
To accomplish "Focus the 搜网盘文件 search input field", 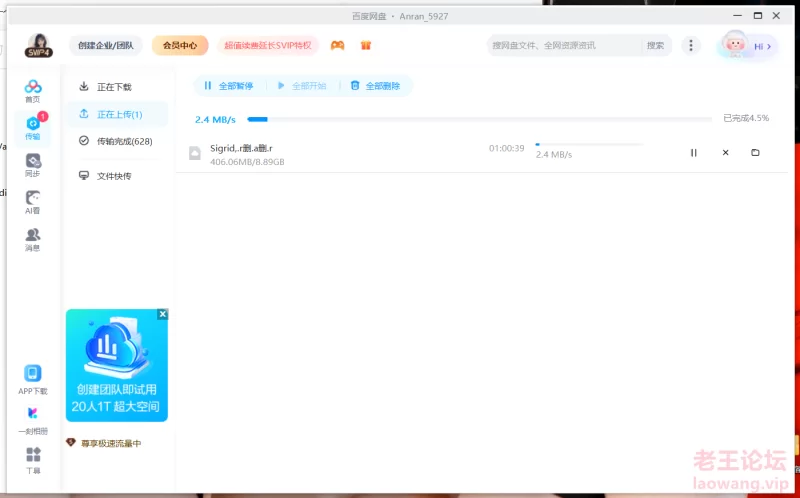I will [x=564, y=45].
